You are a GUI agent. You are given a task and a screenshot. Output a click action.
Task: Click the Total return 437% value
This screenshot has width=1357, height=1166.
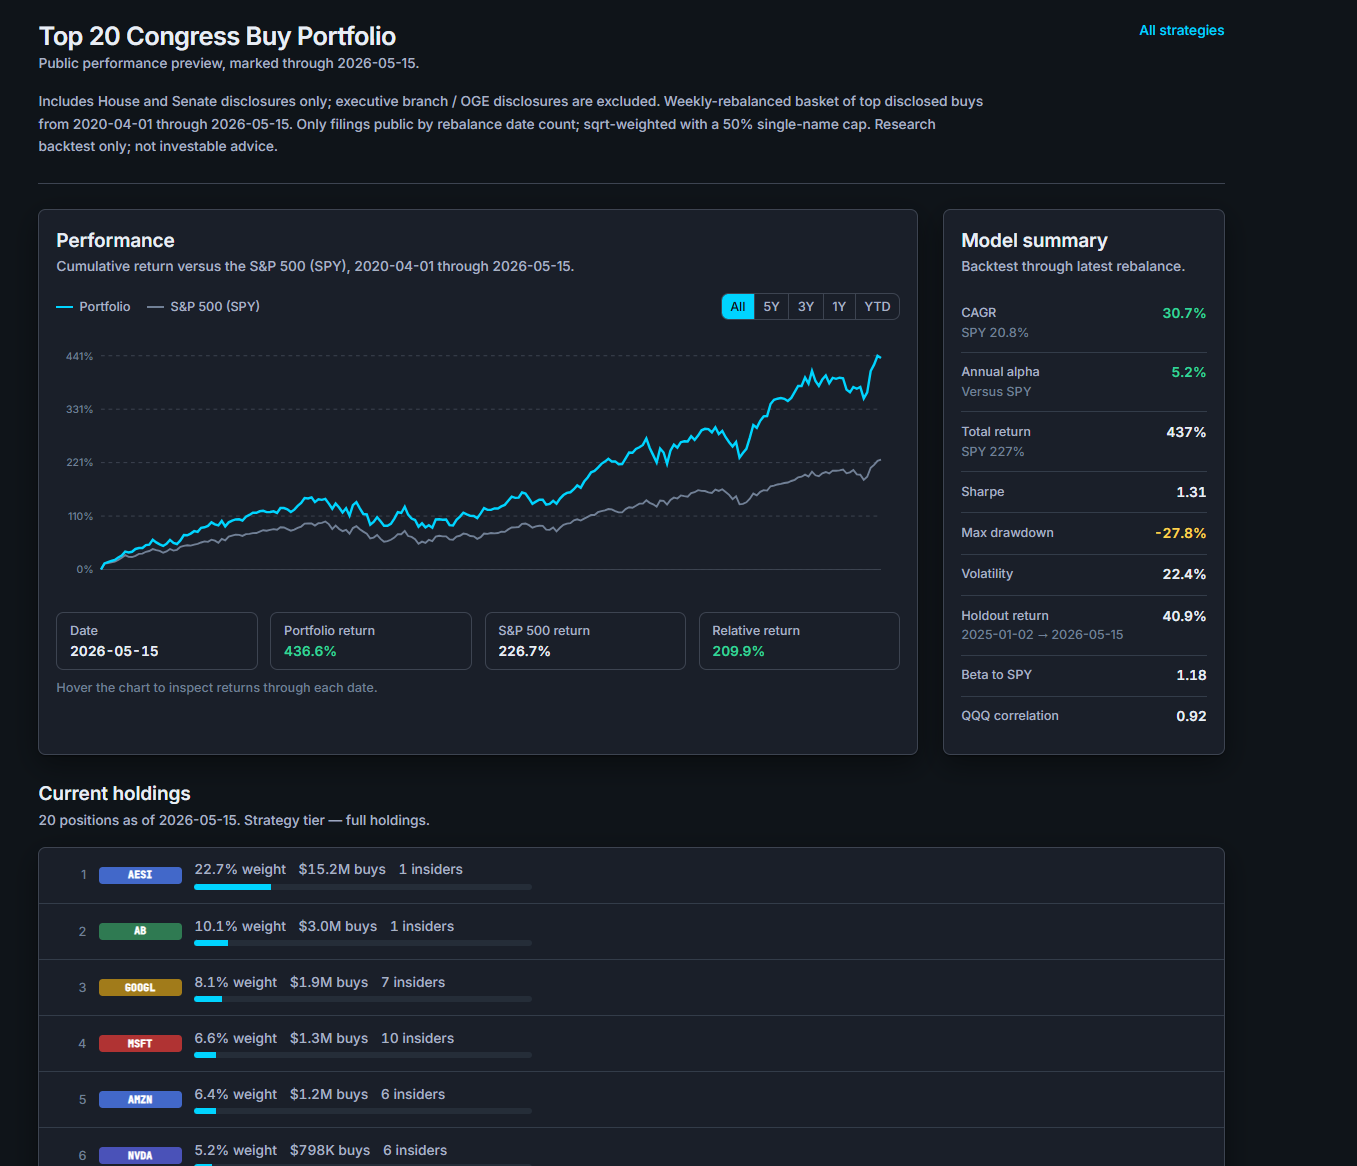click(1186, 432)
